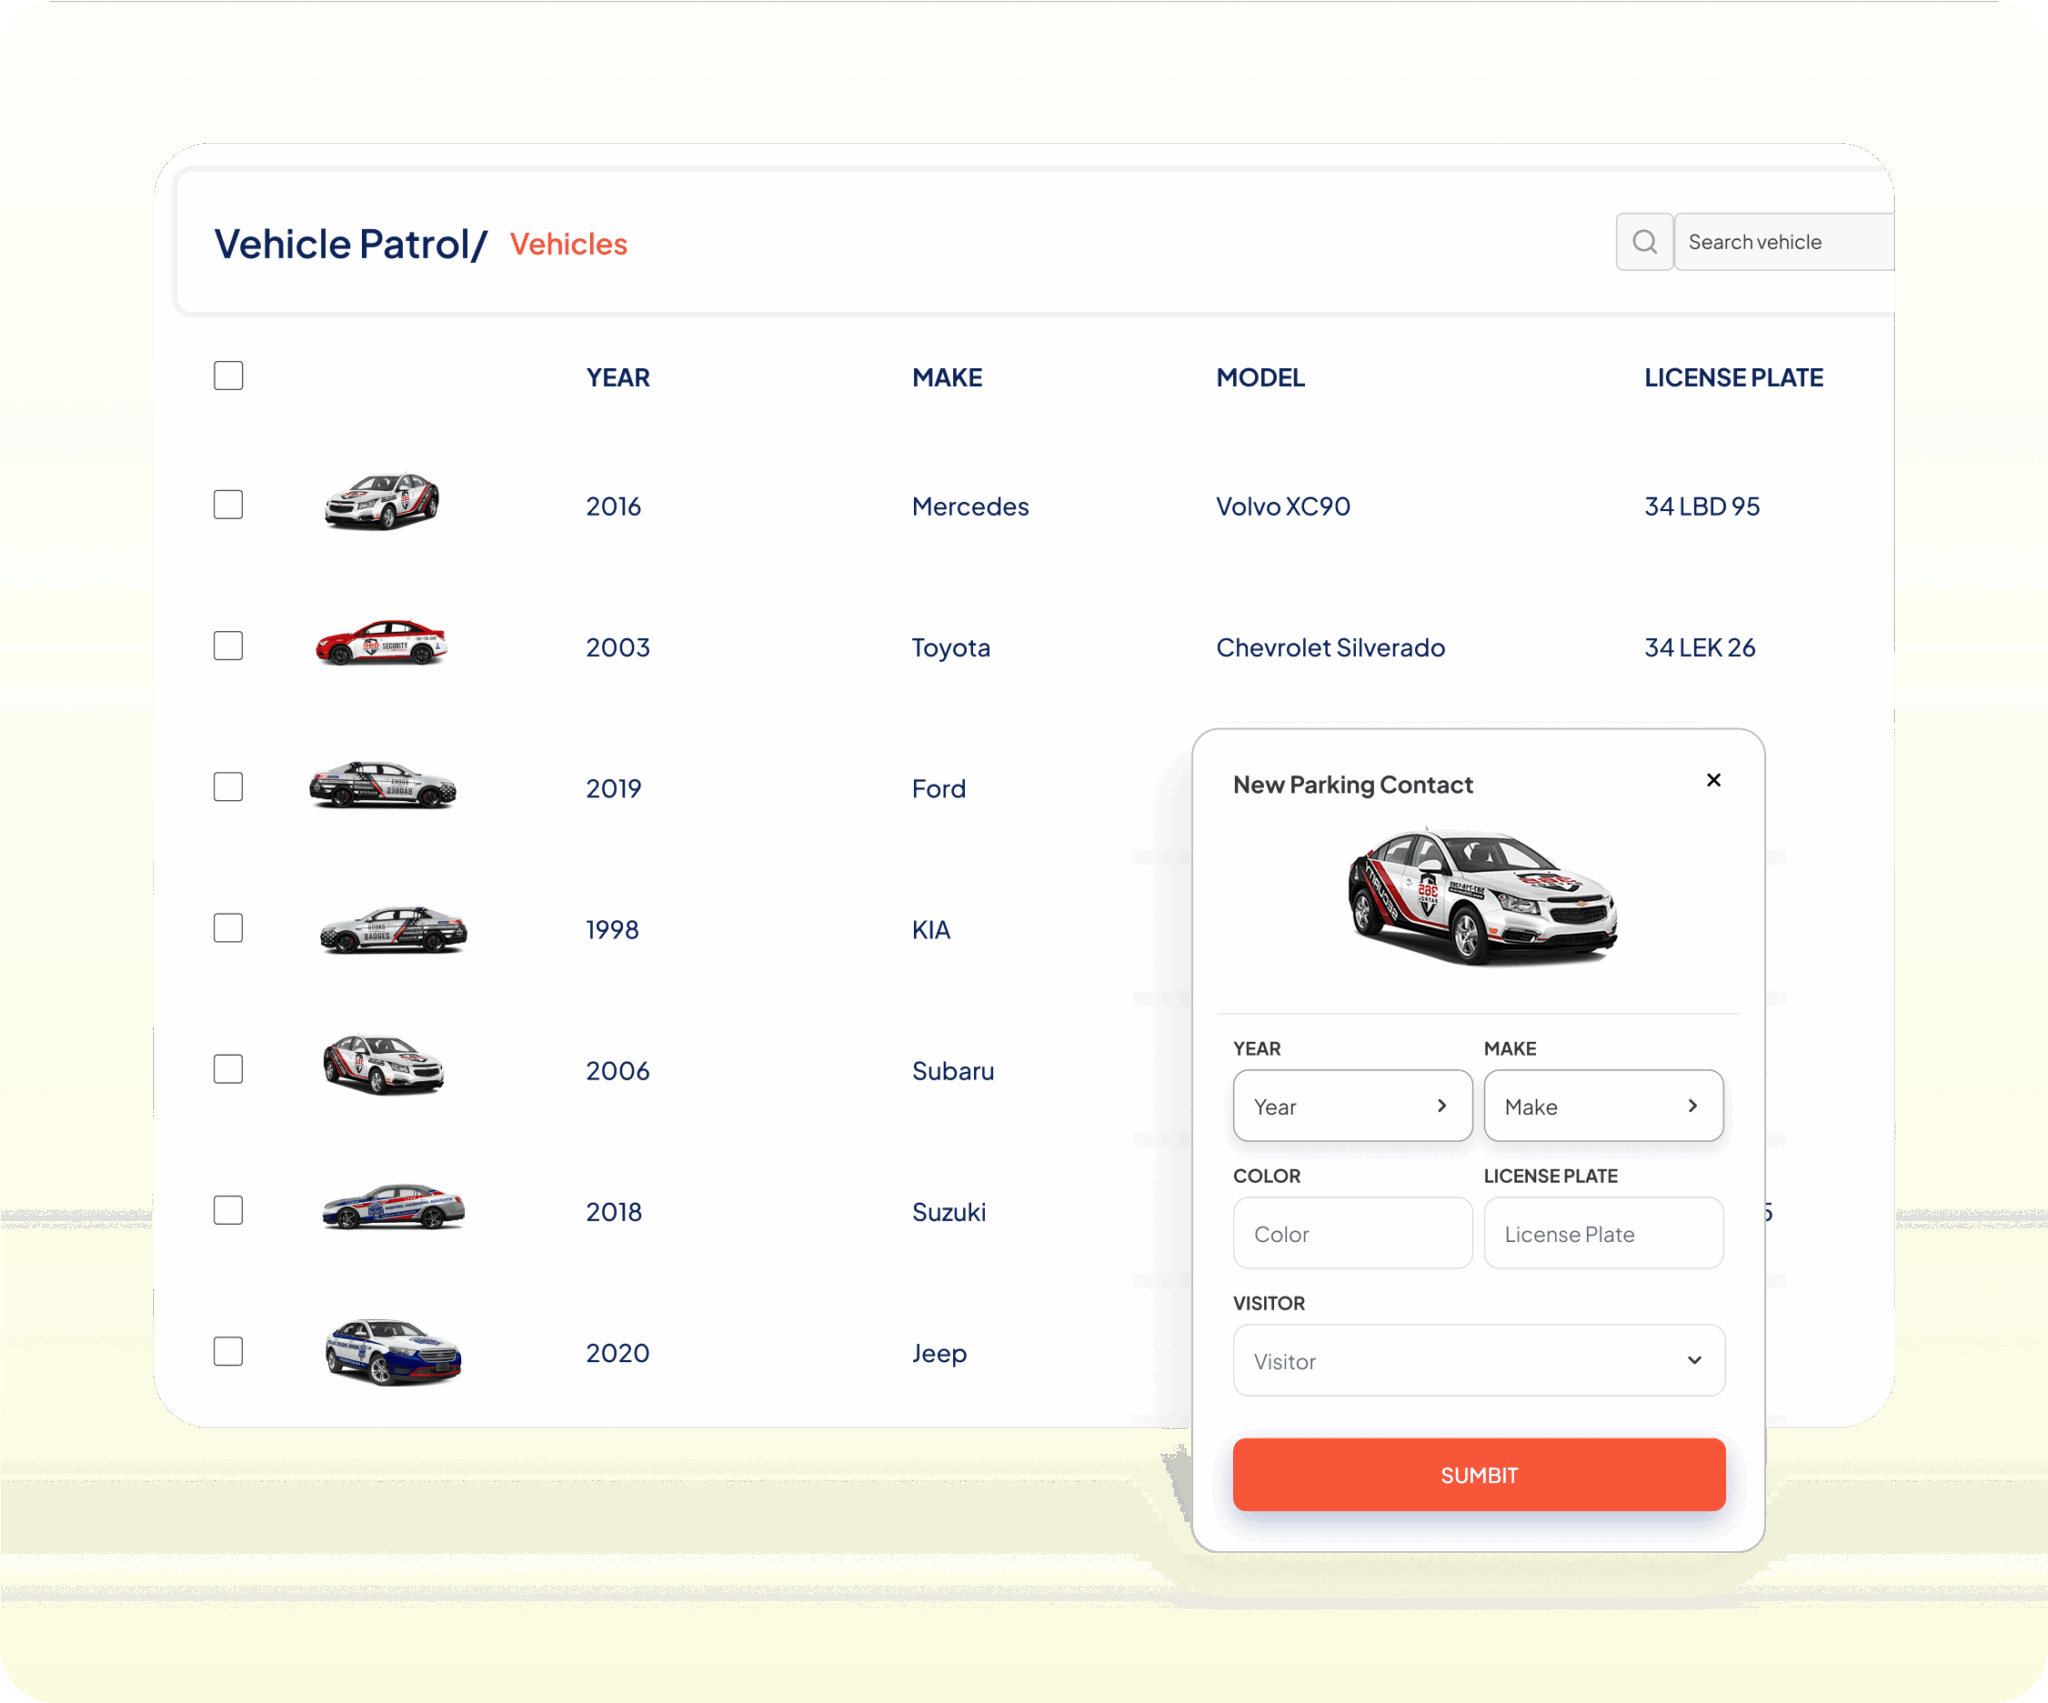Click the Vehicles breadcrumb link
Image resolution: width=2048 pixels, height=1703 pixels.
click(568, 245)
